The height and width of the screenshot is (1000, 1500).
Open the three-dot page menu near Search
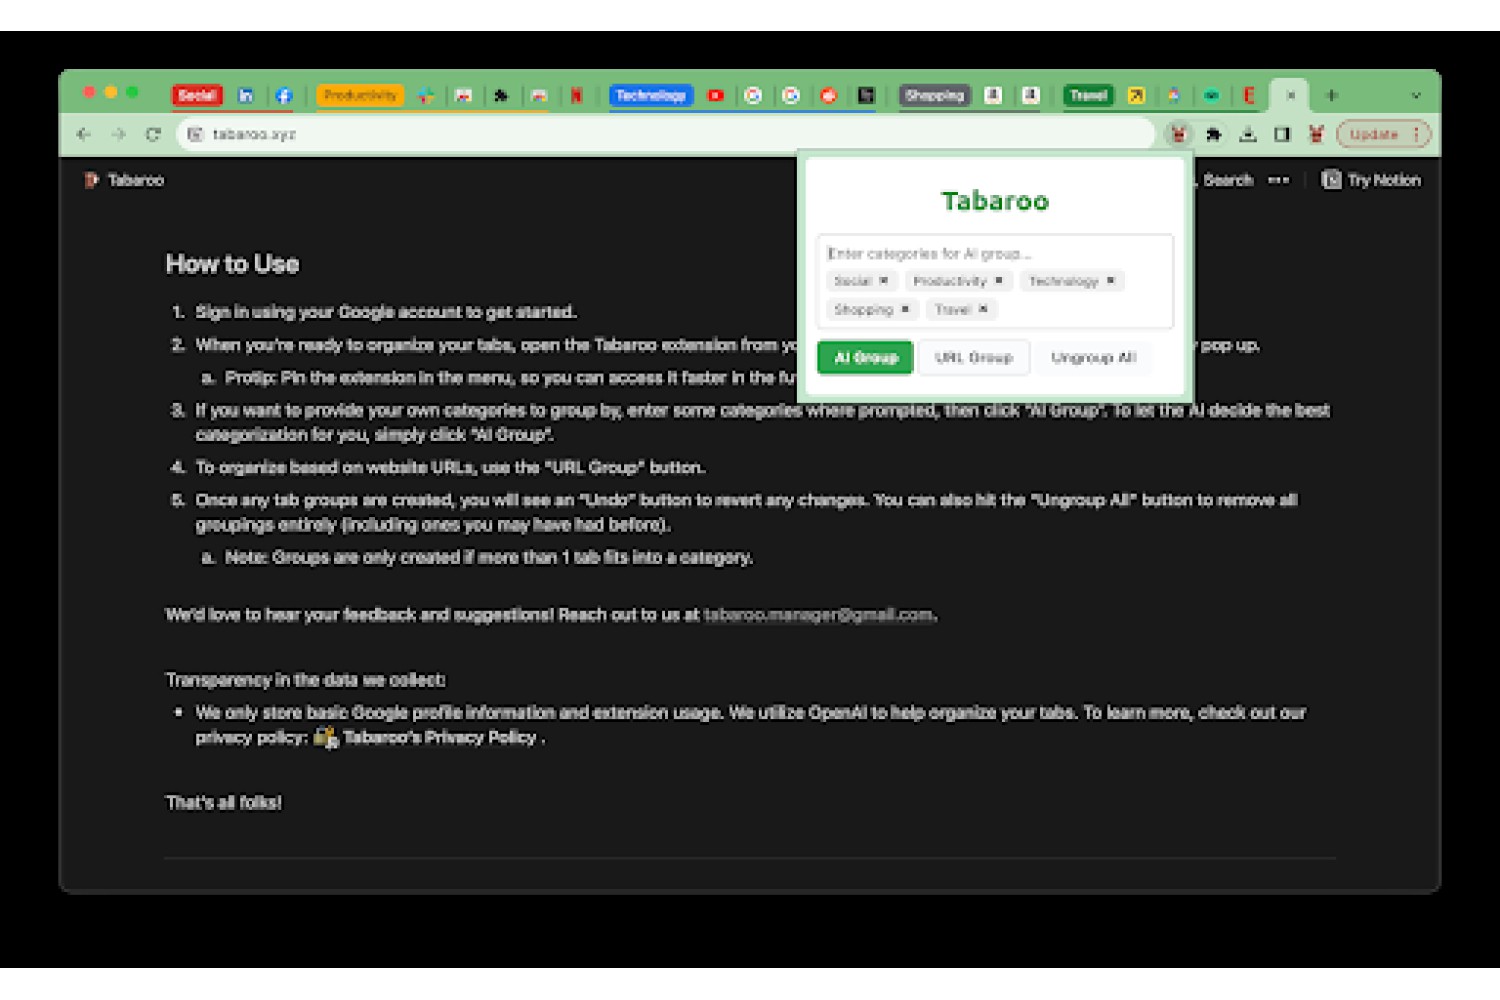point(1279,180)
